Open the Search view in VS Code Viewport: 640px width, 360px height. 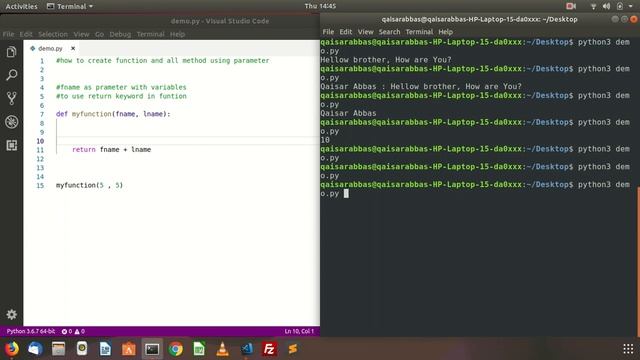coord(11,75)
